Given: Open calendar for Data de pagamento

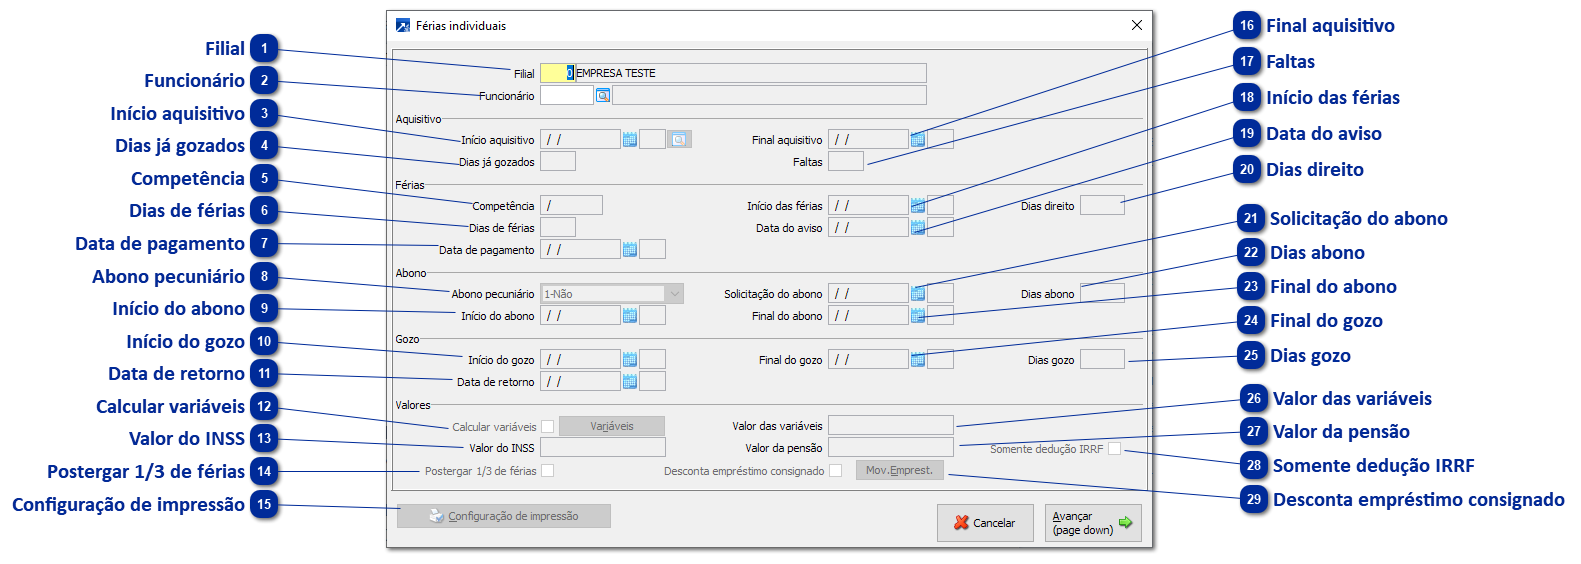Looking at the screenshot, I should [x=630, y=250].
